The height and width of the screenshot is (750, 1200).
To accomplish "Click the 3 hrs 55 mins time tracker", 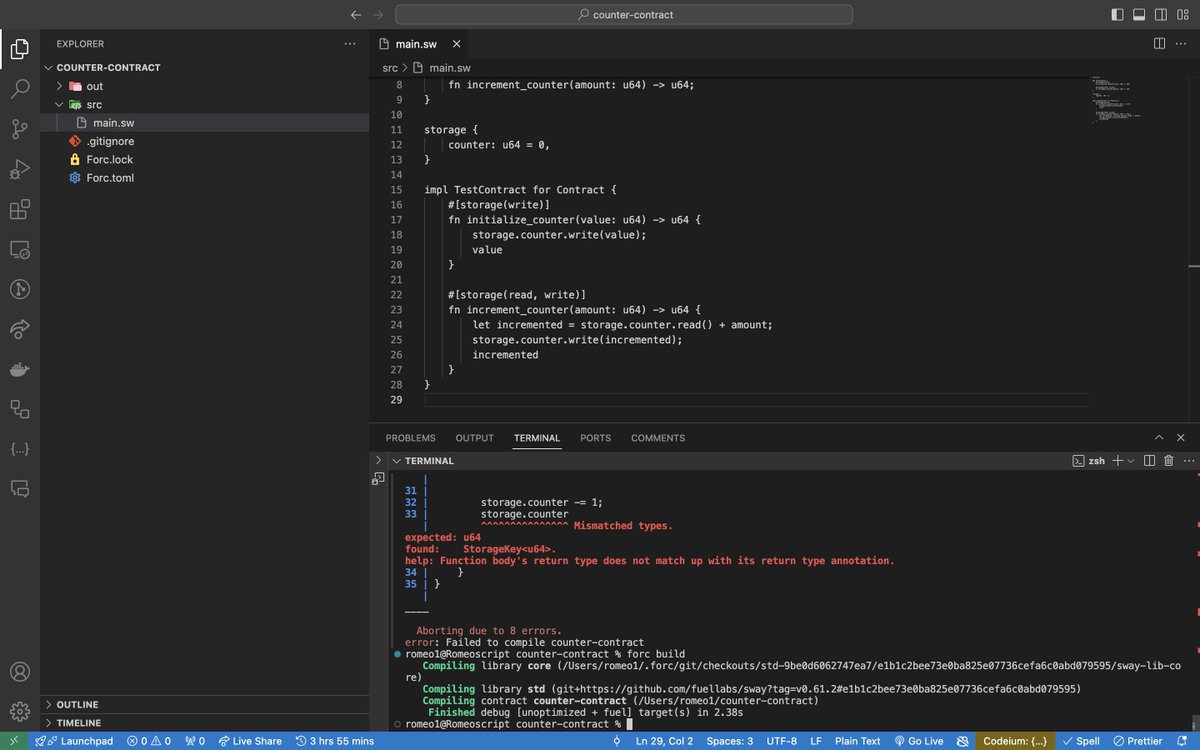I will 335,741.
